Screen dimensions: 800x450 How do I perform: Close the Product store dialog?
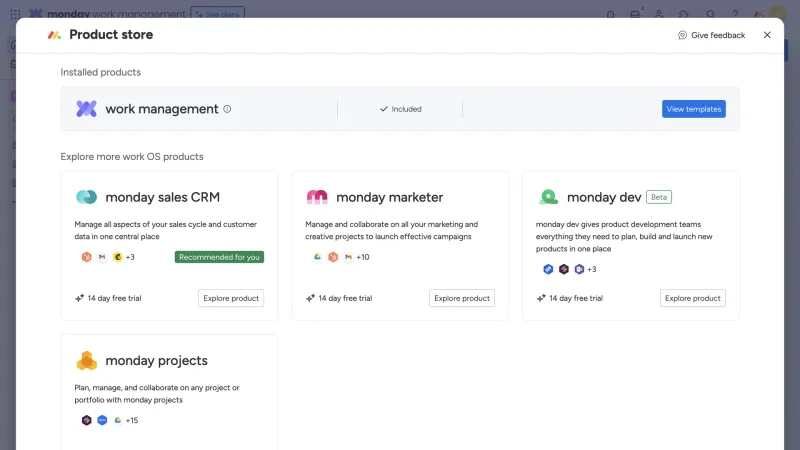click(x=767, y=35)
